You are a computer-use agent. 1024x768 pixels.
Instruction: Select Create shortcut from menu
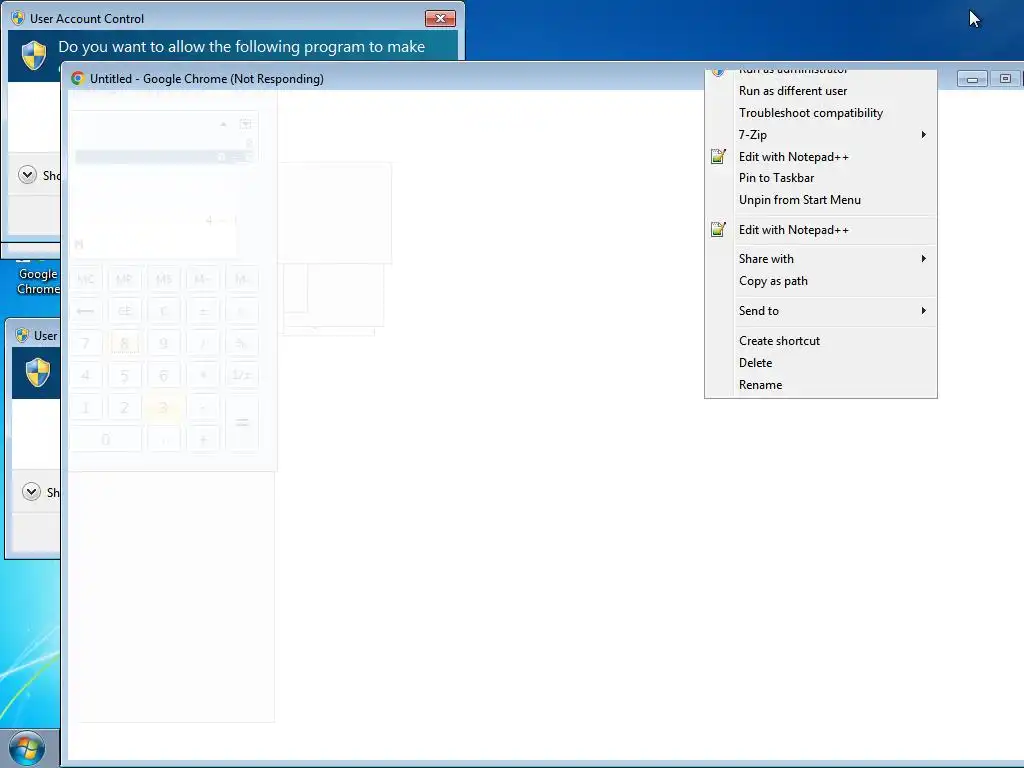[821, 341]
